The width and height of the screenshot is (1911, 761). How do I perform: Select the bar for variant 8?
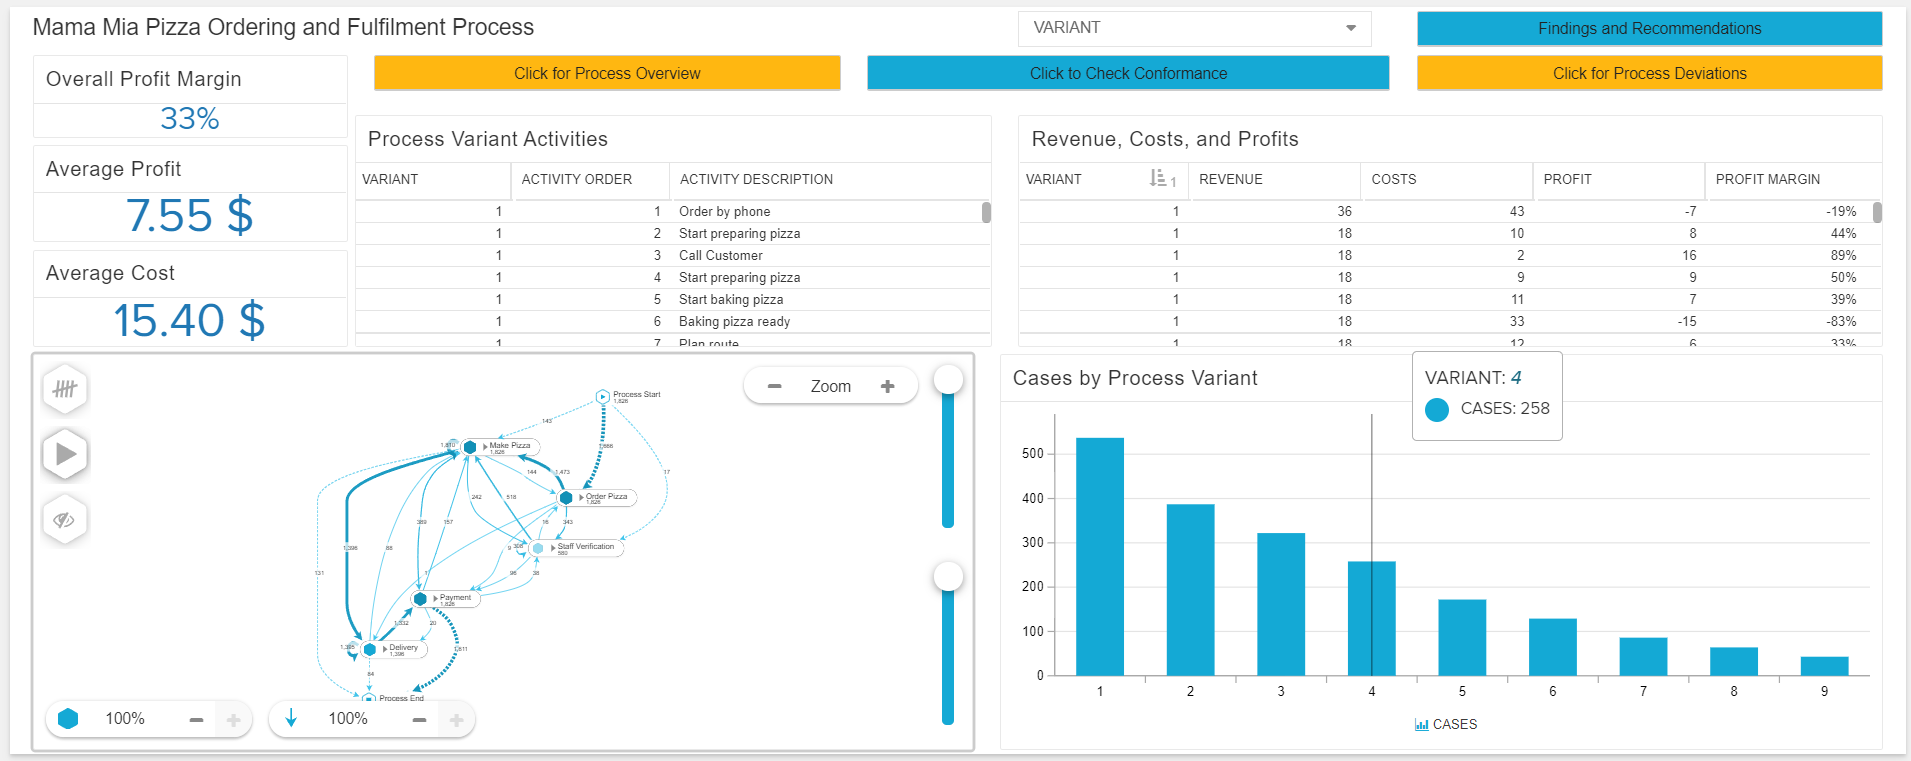(x=1733, y=662)
